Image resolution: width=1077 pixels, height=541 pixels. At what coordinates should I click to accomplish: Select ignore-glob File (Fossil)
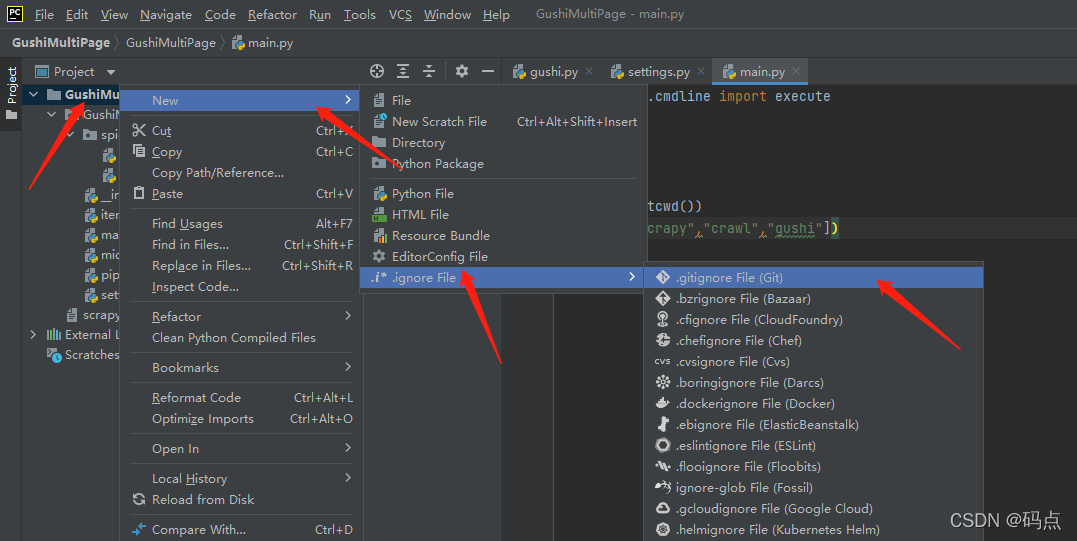coord(813,487)
